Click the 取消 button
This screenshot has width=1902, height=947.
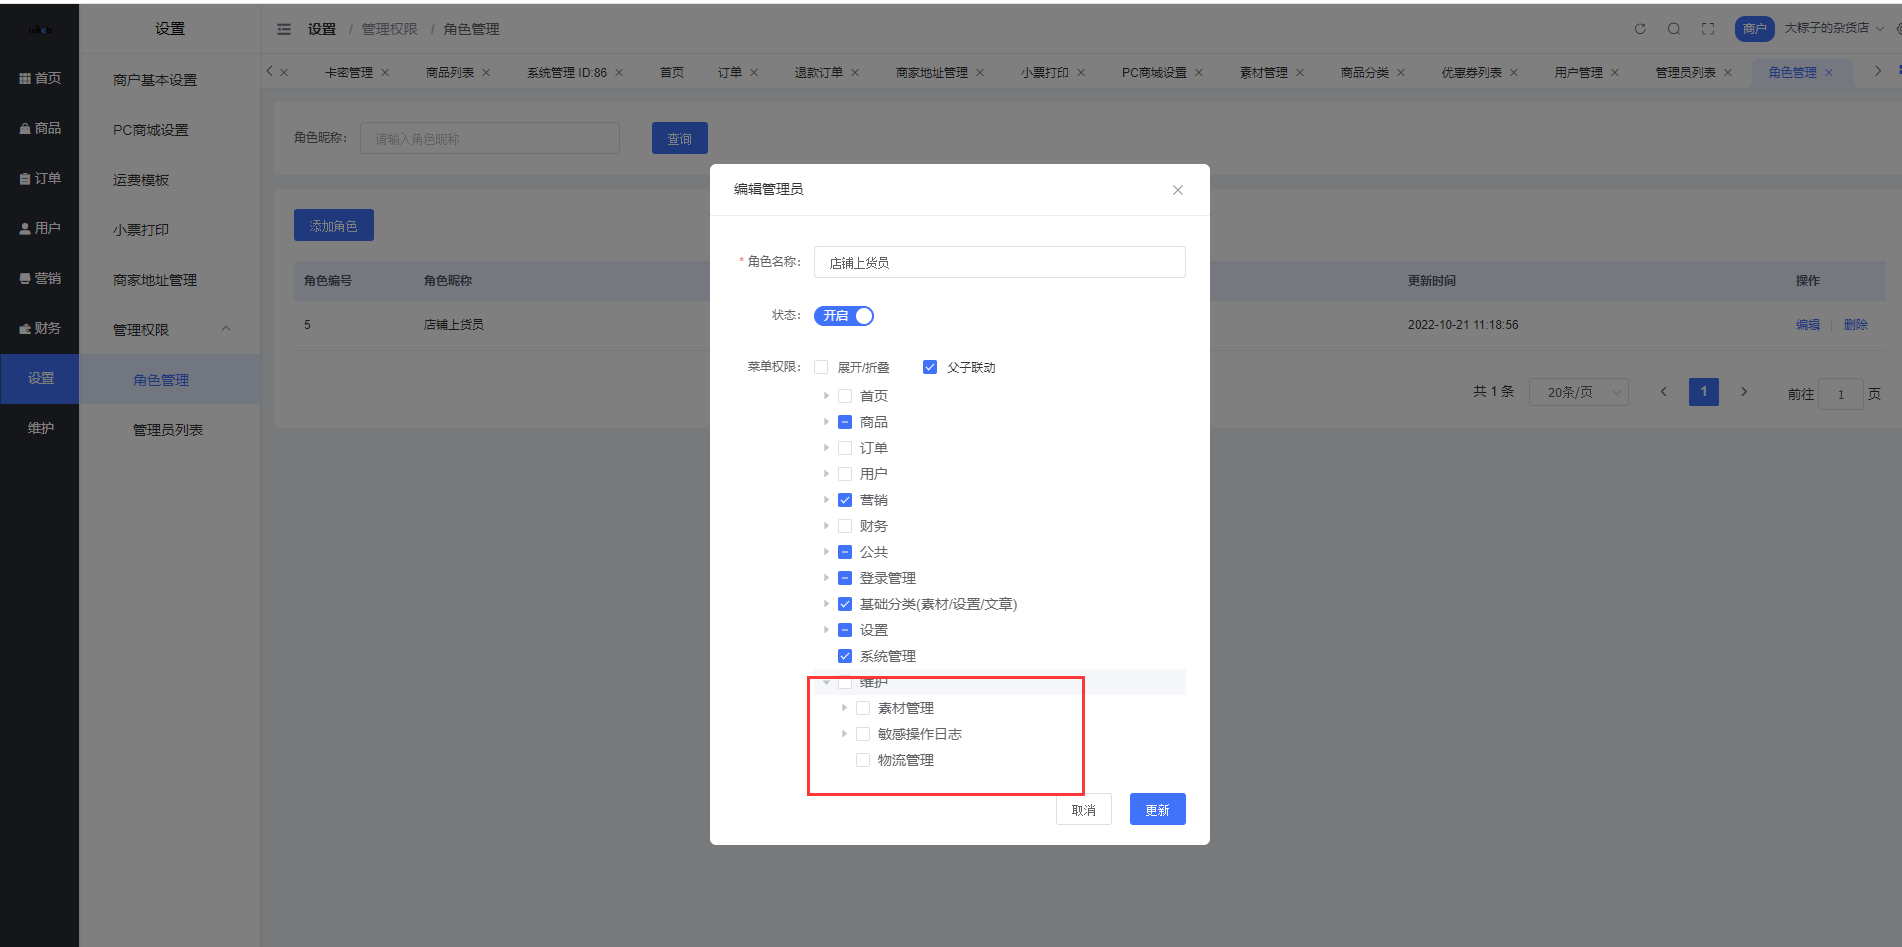point(1084,811)
